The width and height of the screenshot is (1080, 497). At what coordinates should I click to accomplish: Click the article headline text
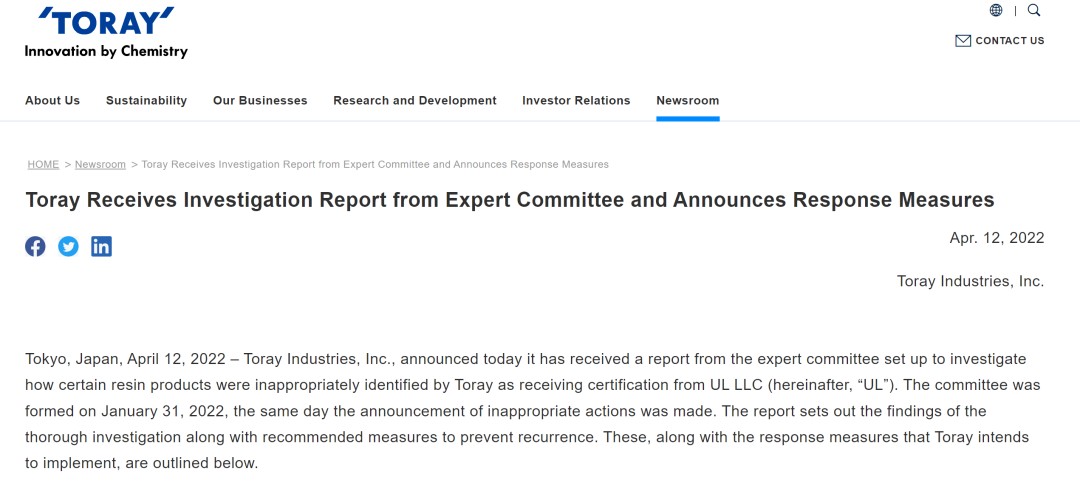(x=510, y=200)
